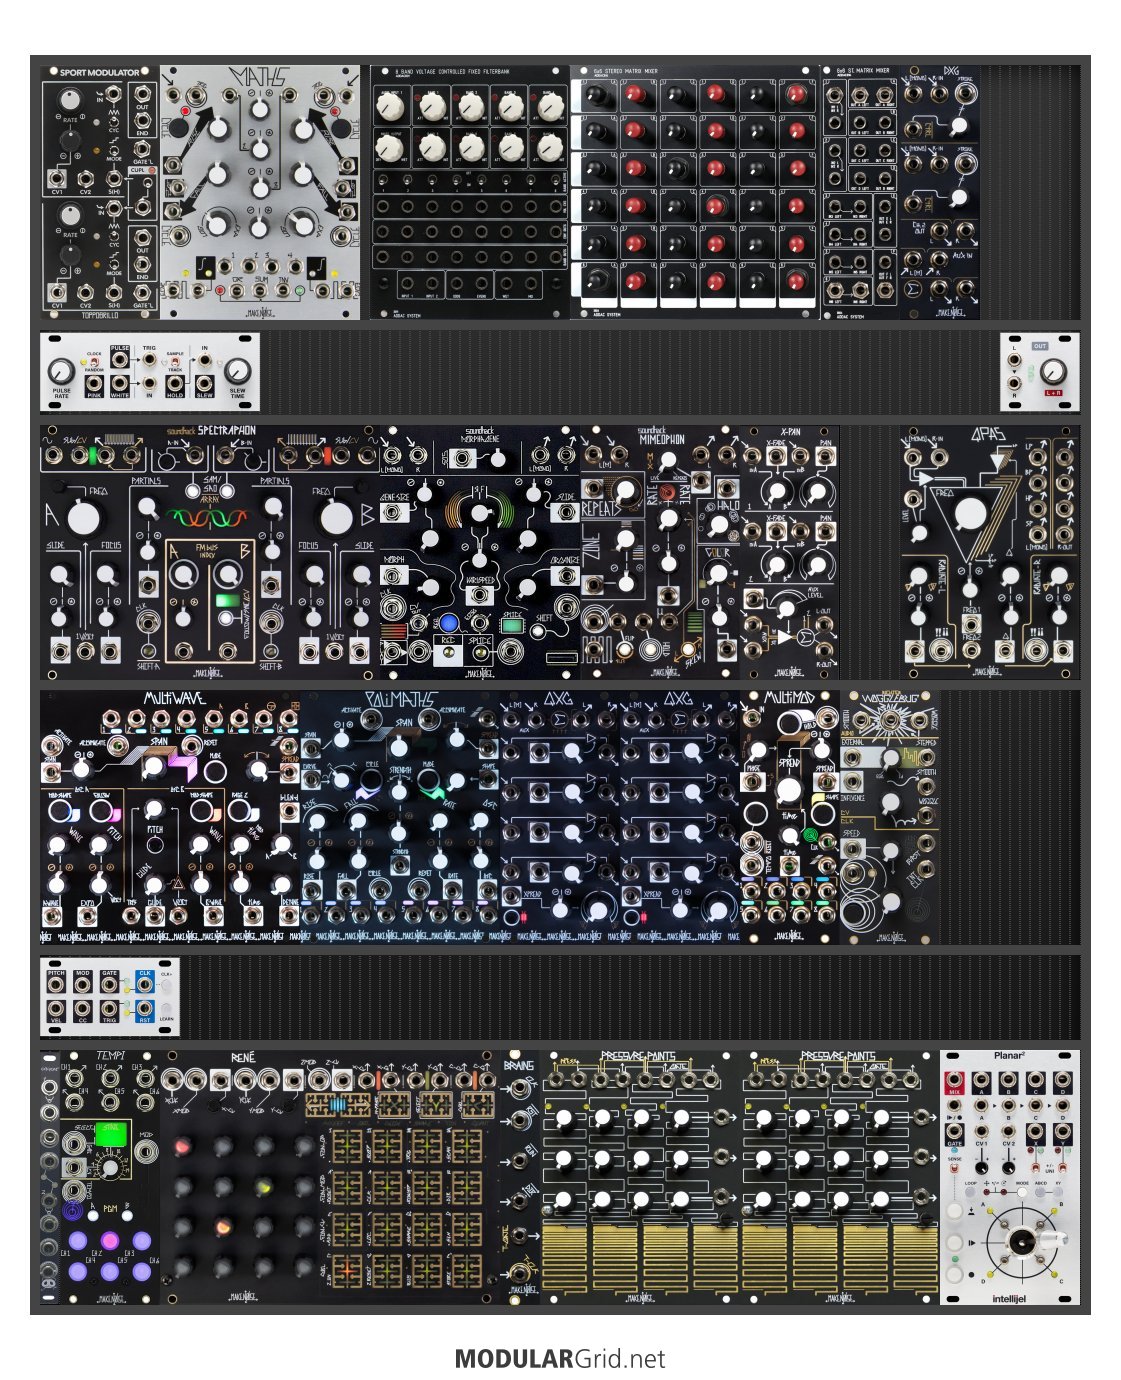Viewport: 1121px width, 1380px height.
Task: Click the Morphagene blue Play button
Action: [449, 622]
